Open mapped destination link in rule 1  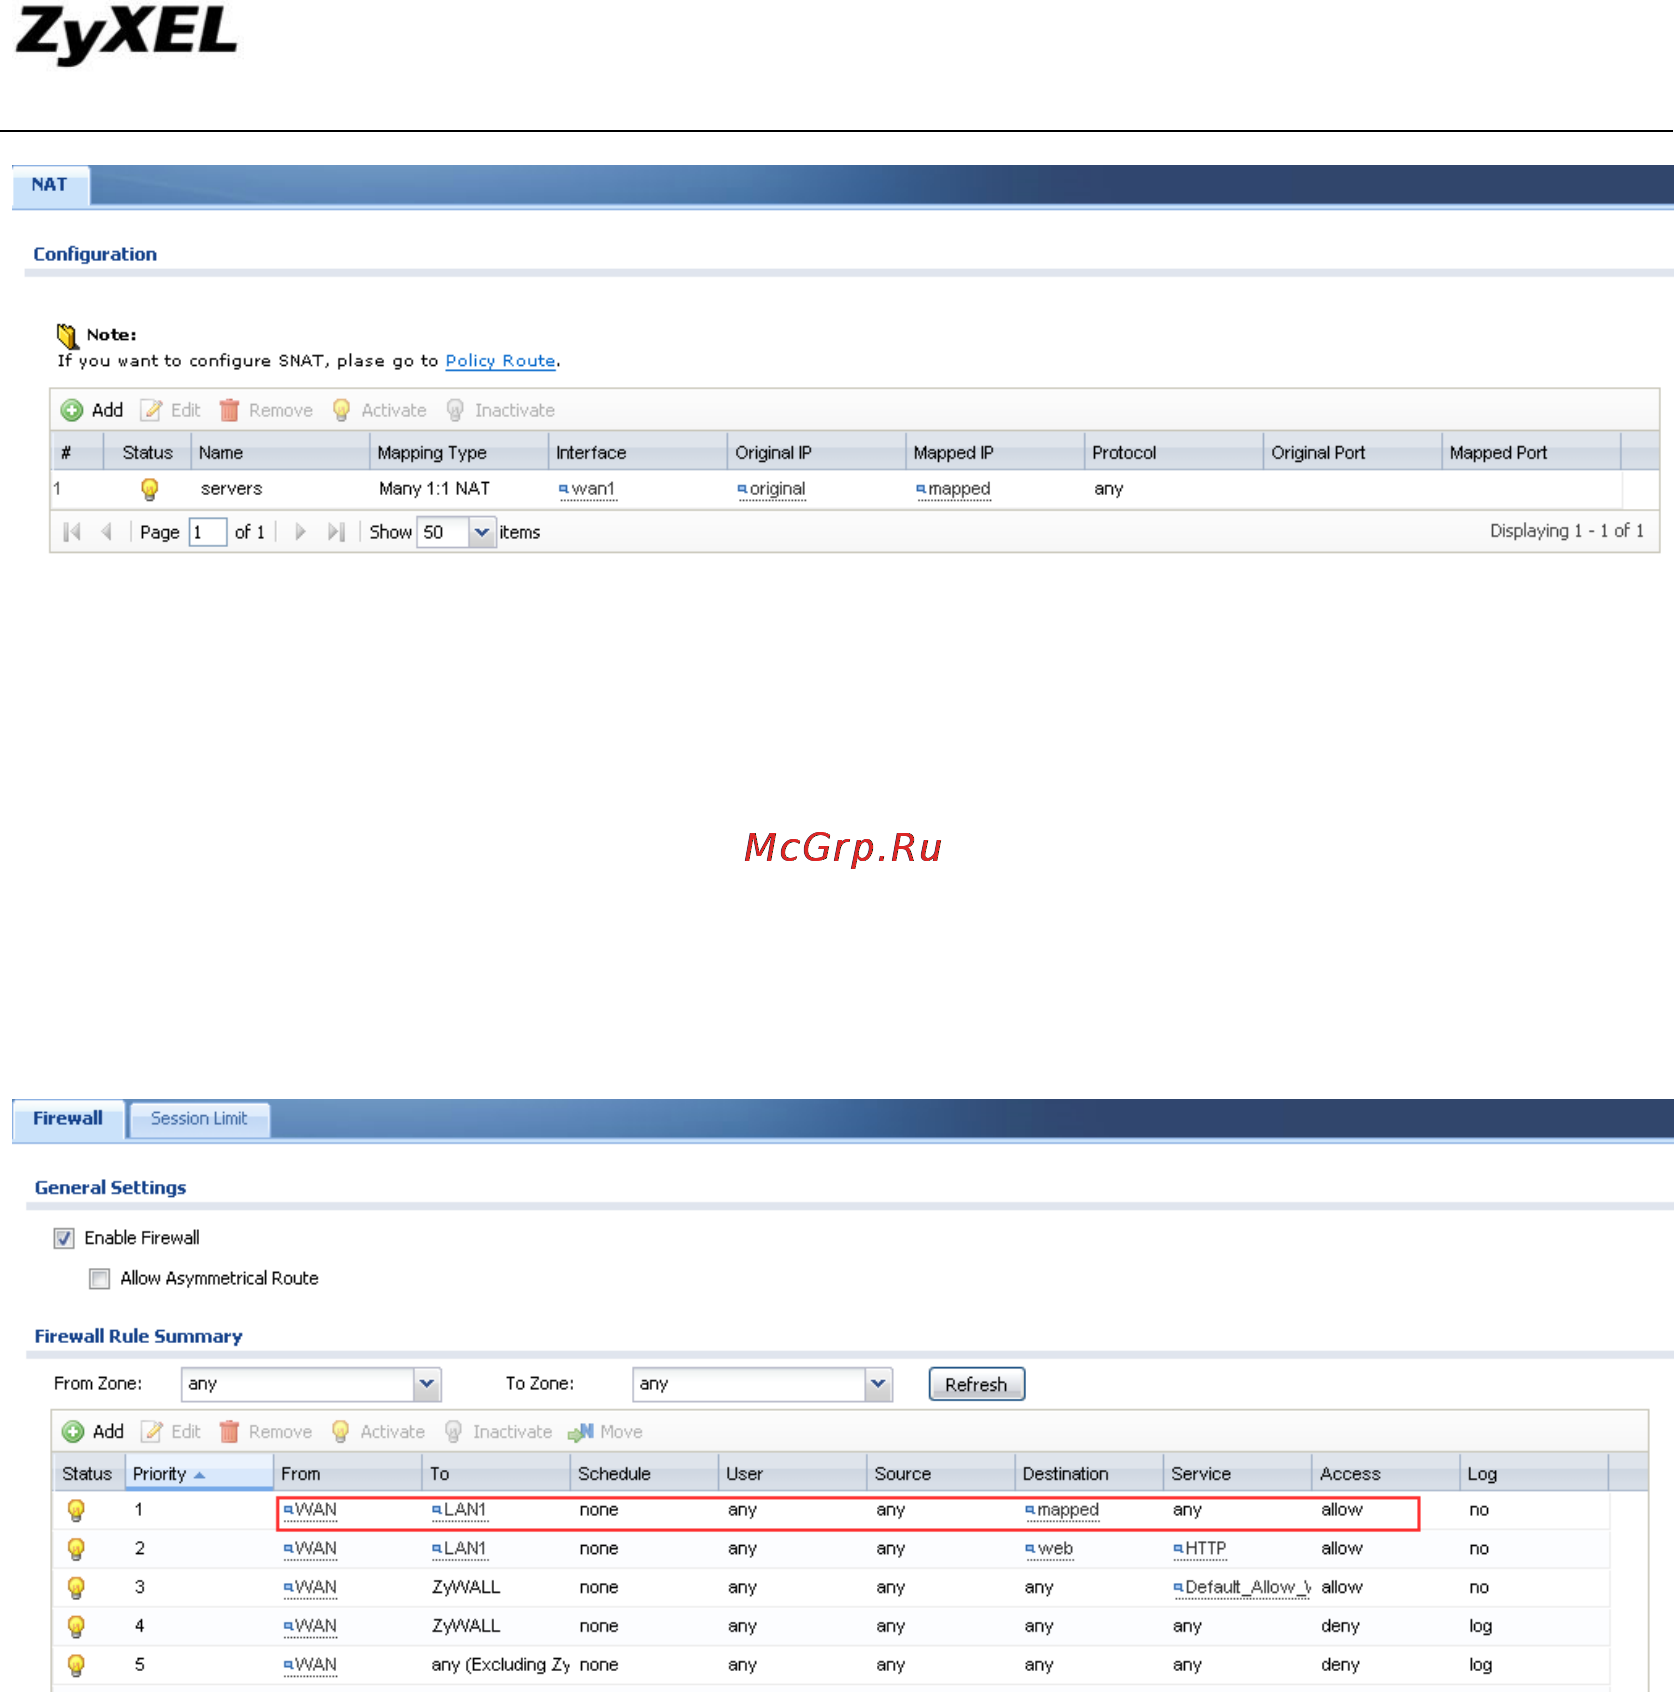1062,1510
